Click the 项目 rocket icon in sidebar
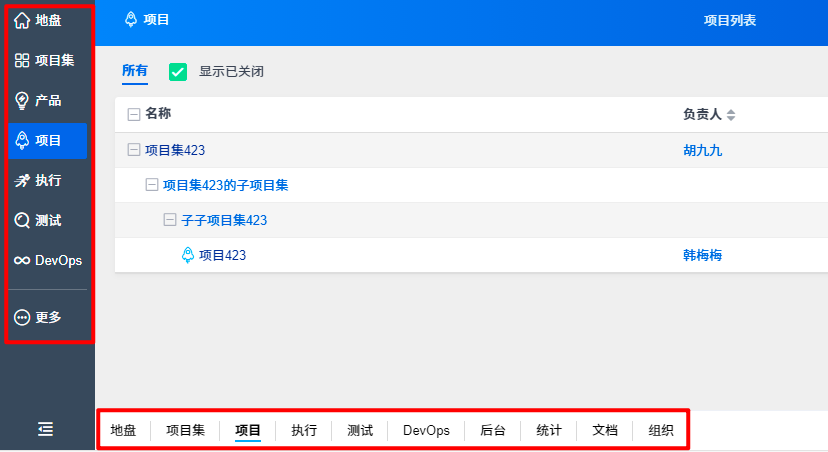Screen dimensions: 828x452 coord(22,140)
